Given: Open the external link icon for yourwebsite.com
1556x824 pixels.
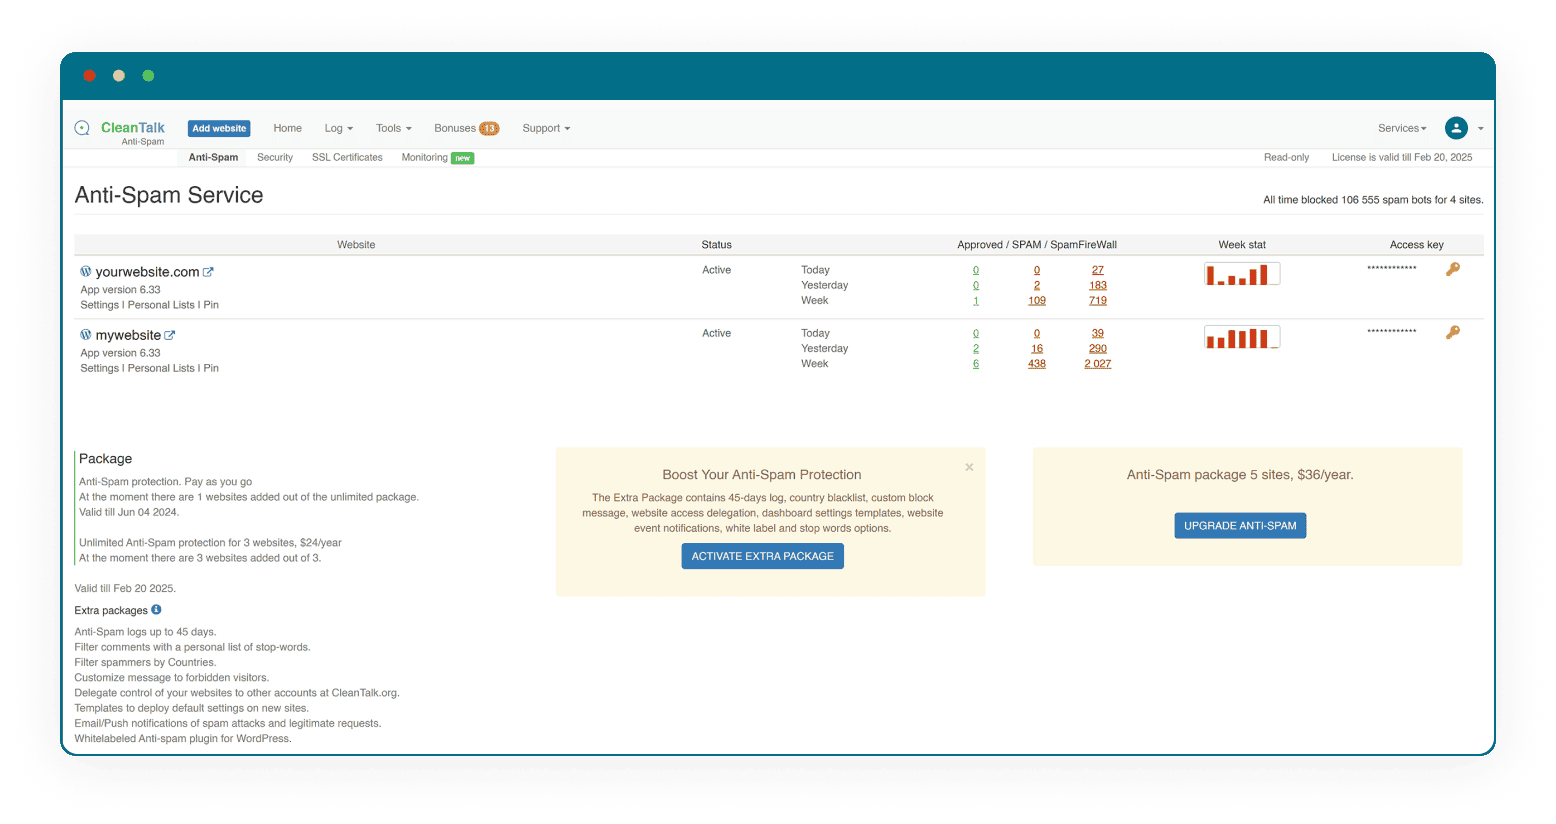Looking at the screenshot, I should click(x=208, y=271).
